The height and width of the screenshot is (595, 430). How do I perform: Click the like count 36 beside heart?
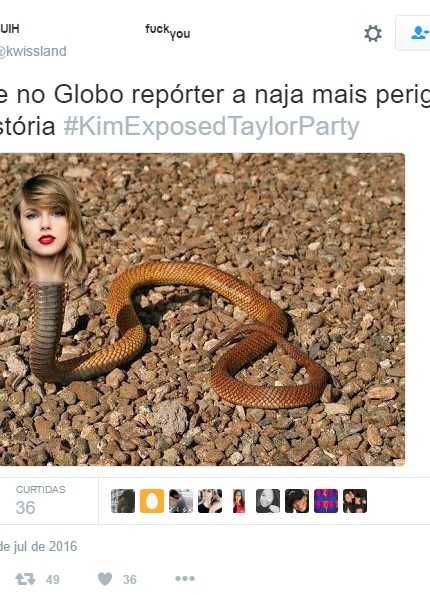click(129, 579)
